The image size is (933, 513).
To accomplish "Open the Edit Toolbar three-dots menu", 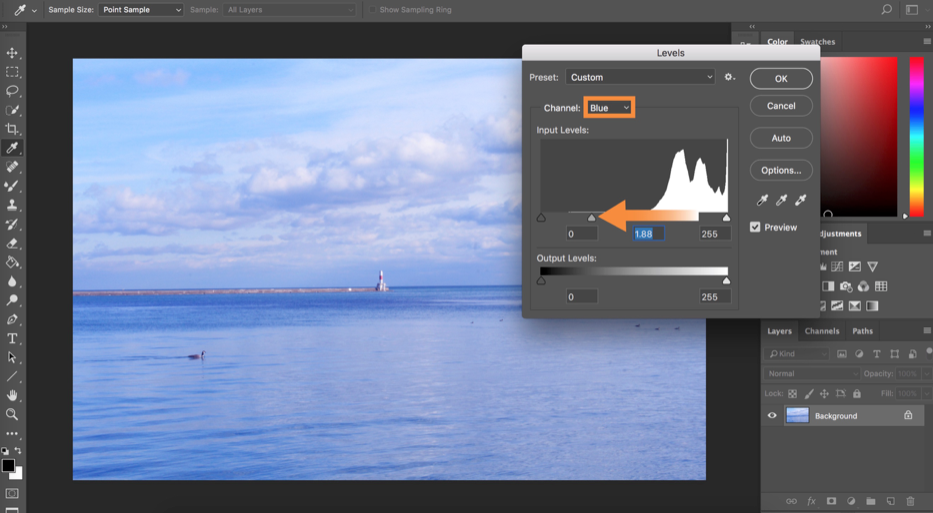I will point(12,434).
